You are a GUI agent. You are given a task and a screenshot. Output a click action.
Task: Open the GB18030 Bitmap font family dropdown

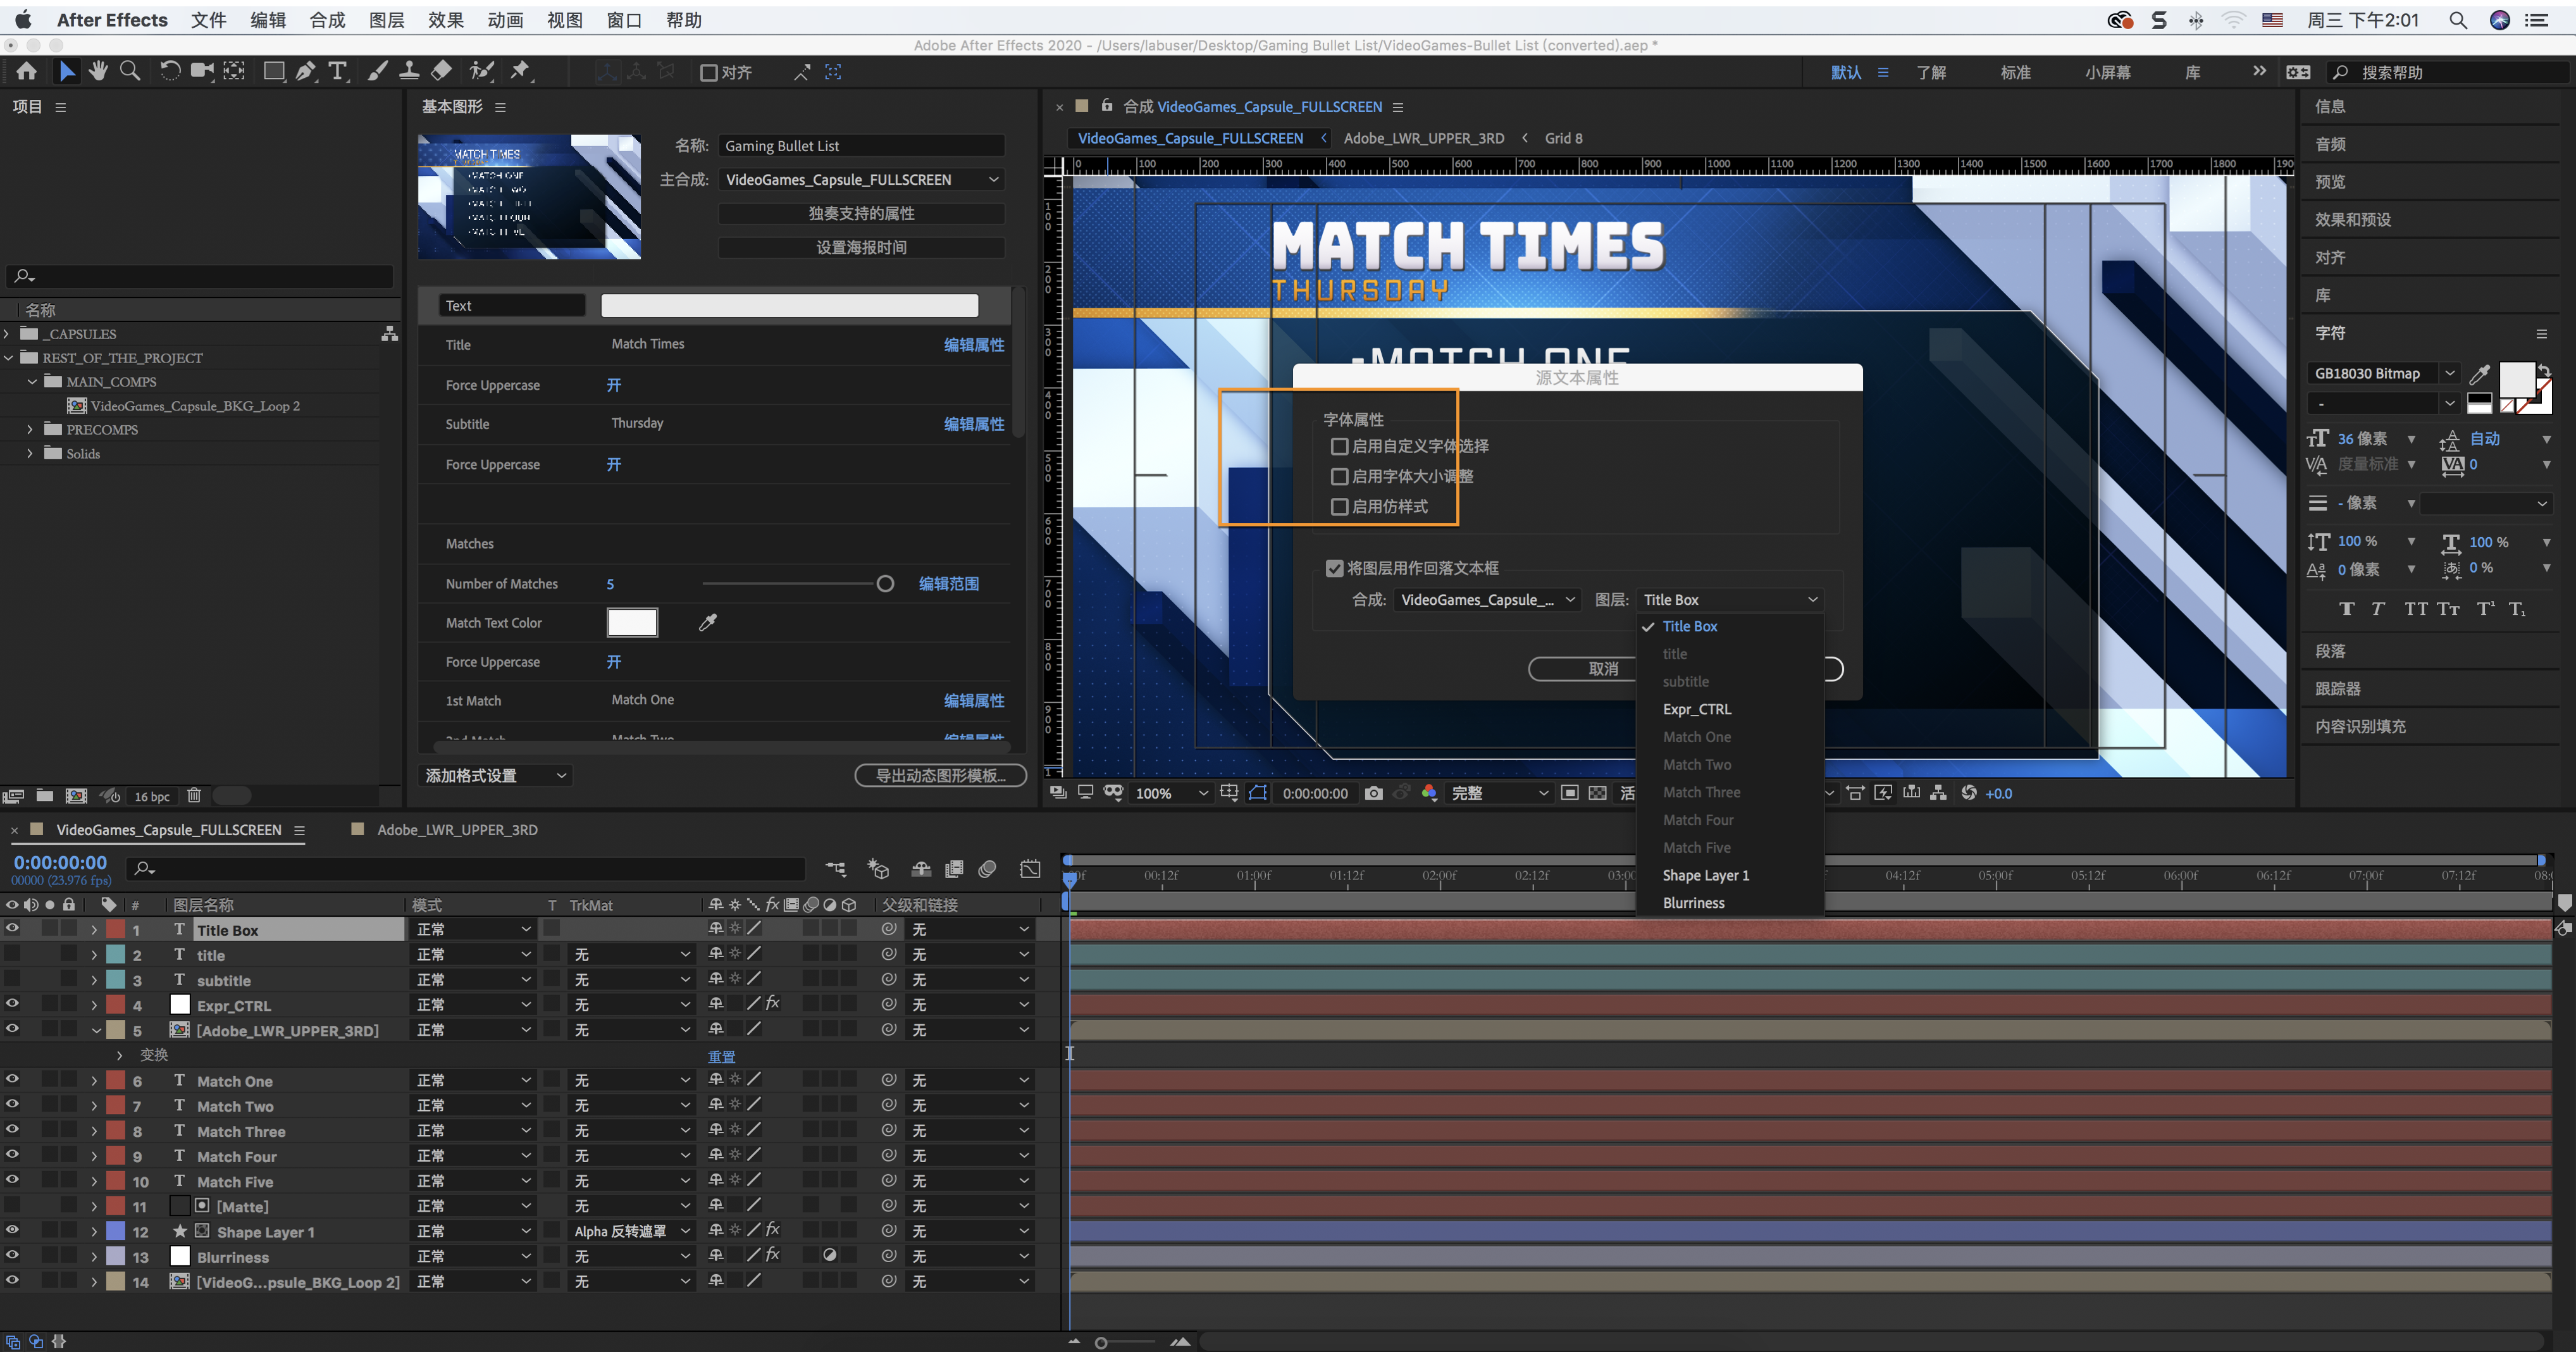[x=2449, y=373]
